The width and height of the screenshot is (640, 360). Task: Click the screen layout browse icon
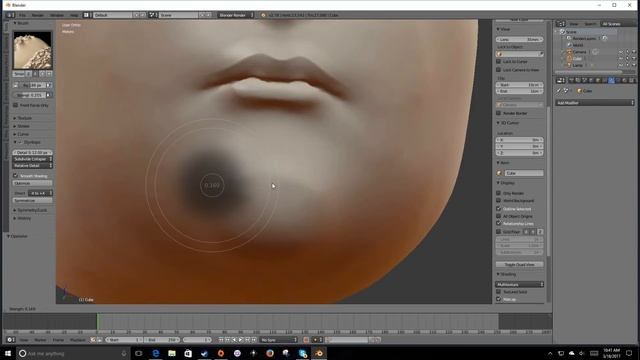[x=87, y=15]
